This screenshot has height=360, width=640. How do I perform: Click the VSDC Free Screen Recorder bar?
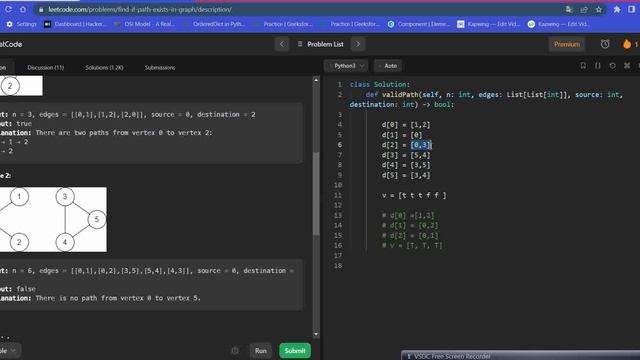tap(520, 356)
